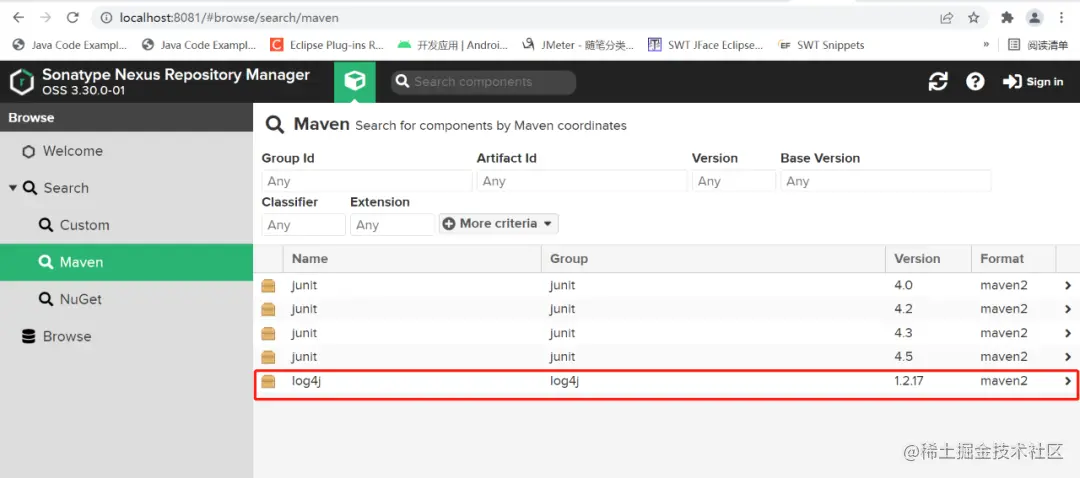Open the Chrome three-dot menu
This screenshot has height=478, width=1080.
click(1061, 18)
